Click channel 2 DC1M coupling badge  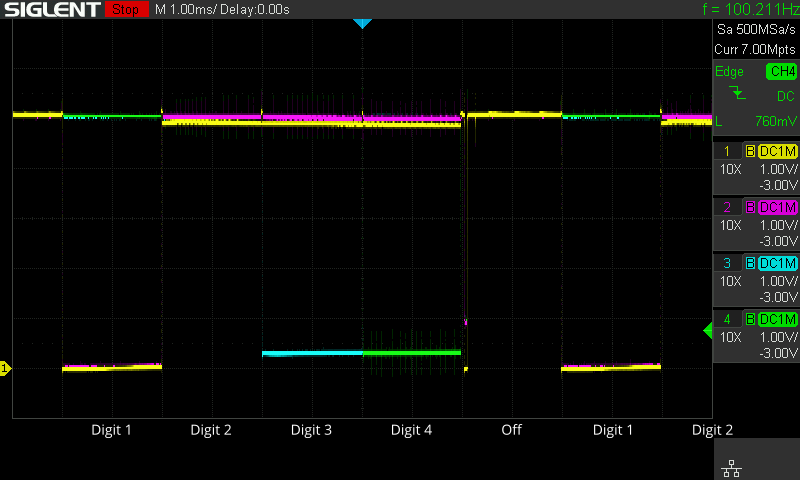778,207
